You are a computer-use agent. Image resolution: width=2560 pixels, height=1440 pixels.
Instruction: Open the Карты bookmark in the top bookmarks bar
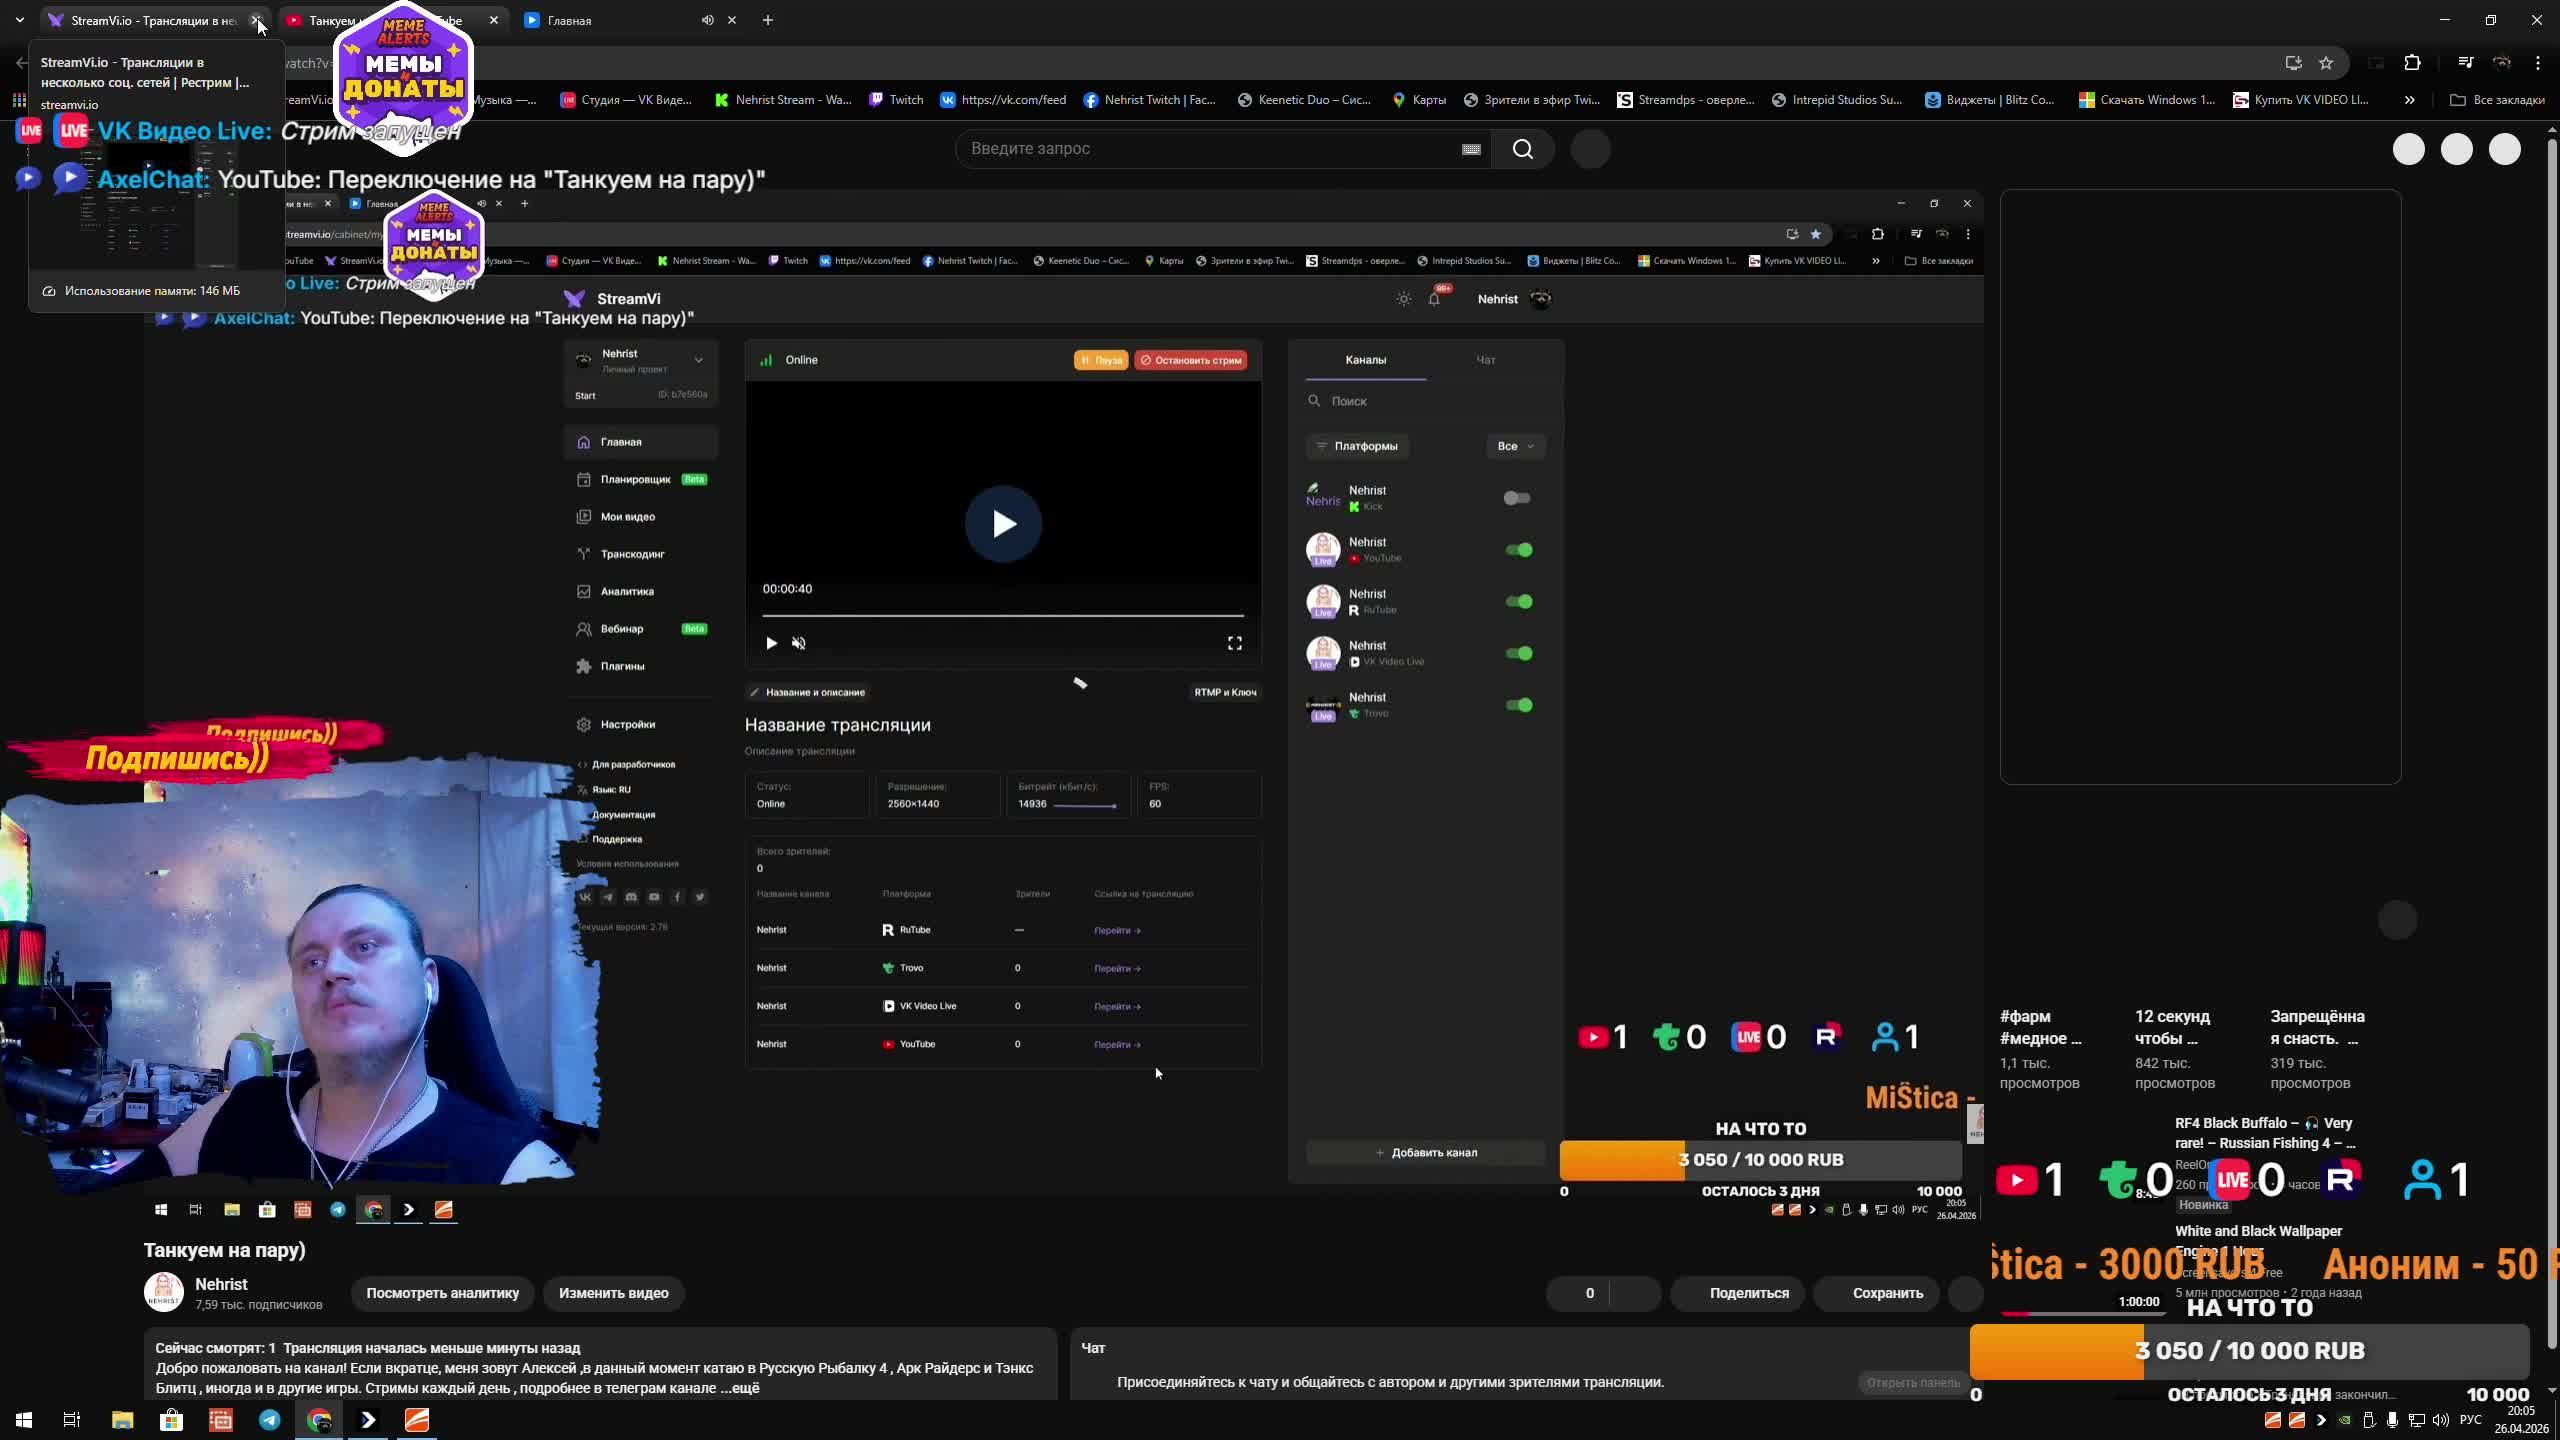pos(1419,100)
